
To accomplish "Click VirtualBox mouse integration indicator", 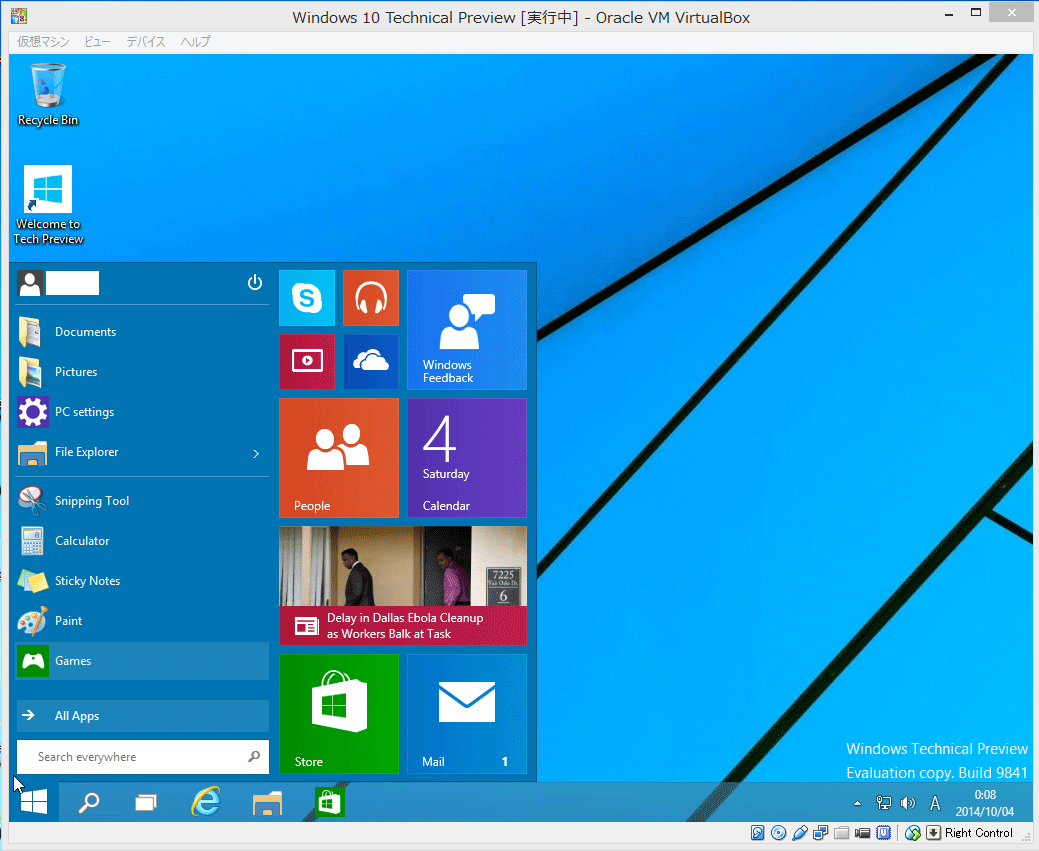I will click(x=912, y=832).
